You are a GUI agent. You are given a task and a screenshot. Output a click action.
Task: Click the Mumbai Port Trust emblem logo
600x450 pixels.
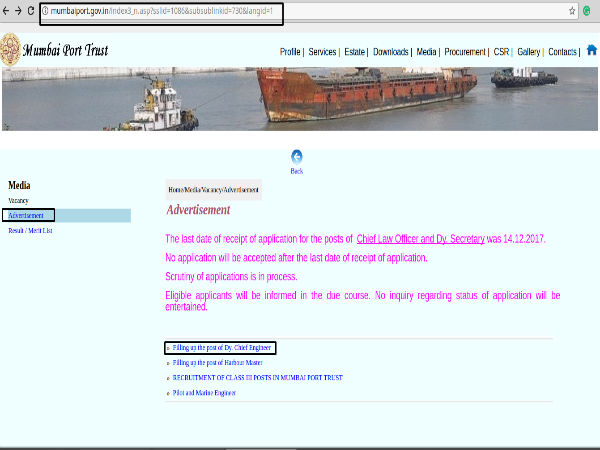point(10,50)
